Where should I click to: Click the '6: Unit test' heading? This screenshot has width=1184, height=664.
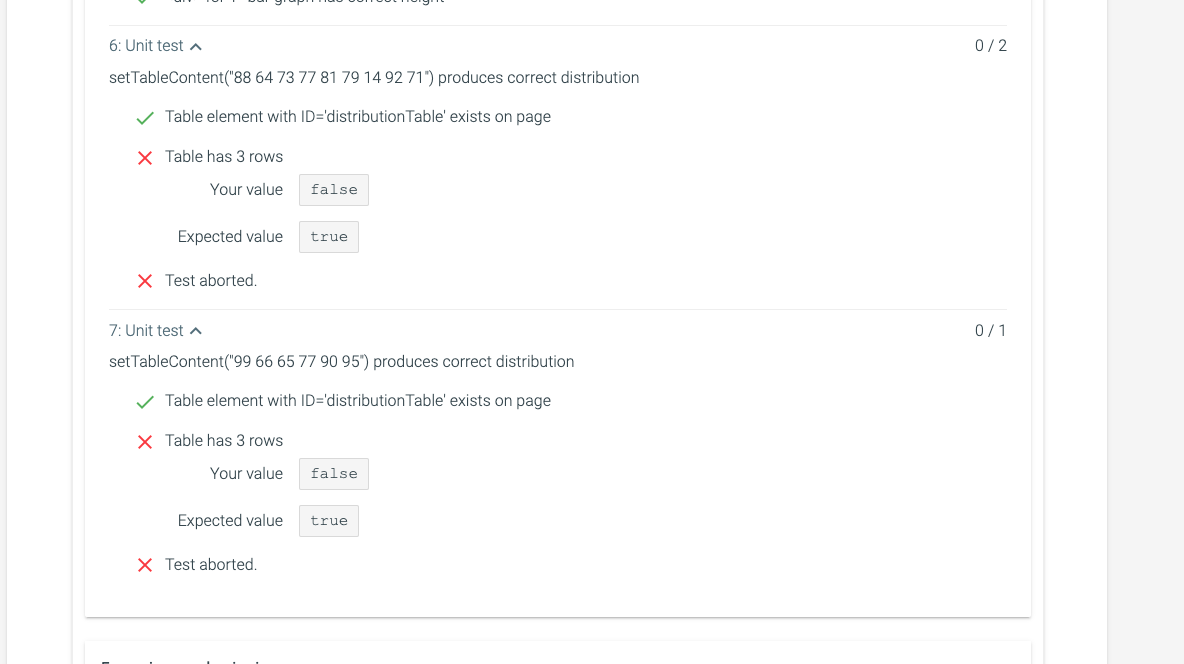[146, 46]
